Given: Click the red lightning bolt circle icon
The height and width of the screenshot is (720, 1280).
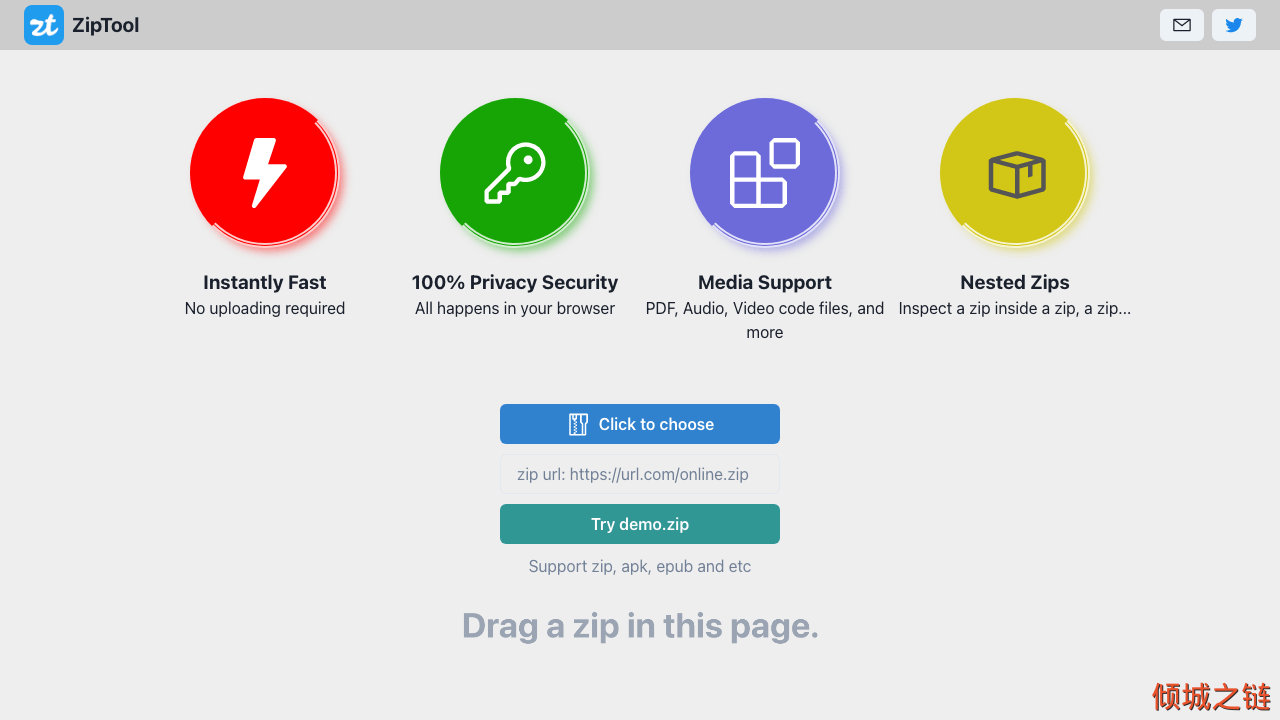Looking at the screenshot, I should coord(264,172).
